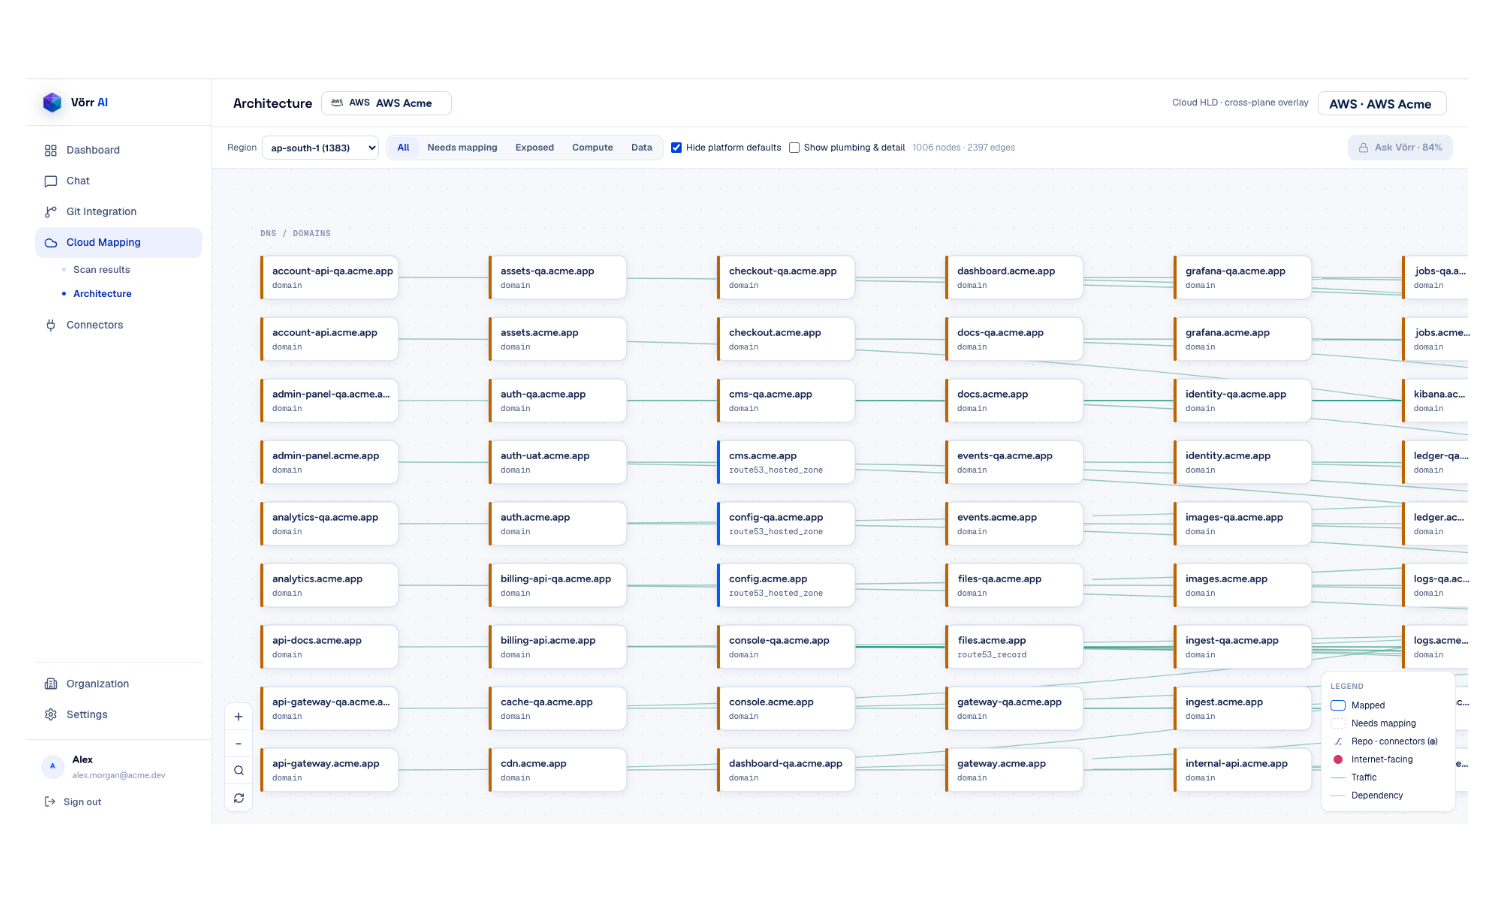Screen dimensions: 1500x900
Task: Select the files.acme.app route53_record node
Action: click(1014, 647)
